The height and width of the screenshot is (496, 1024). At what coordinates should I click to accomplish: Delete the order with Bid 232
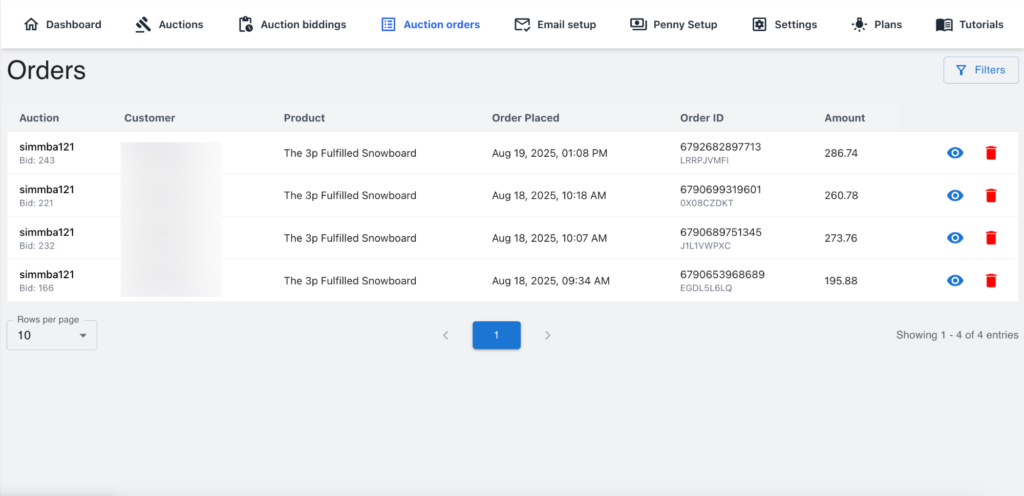(991, 238)
